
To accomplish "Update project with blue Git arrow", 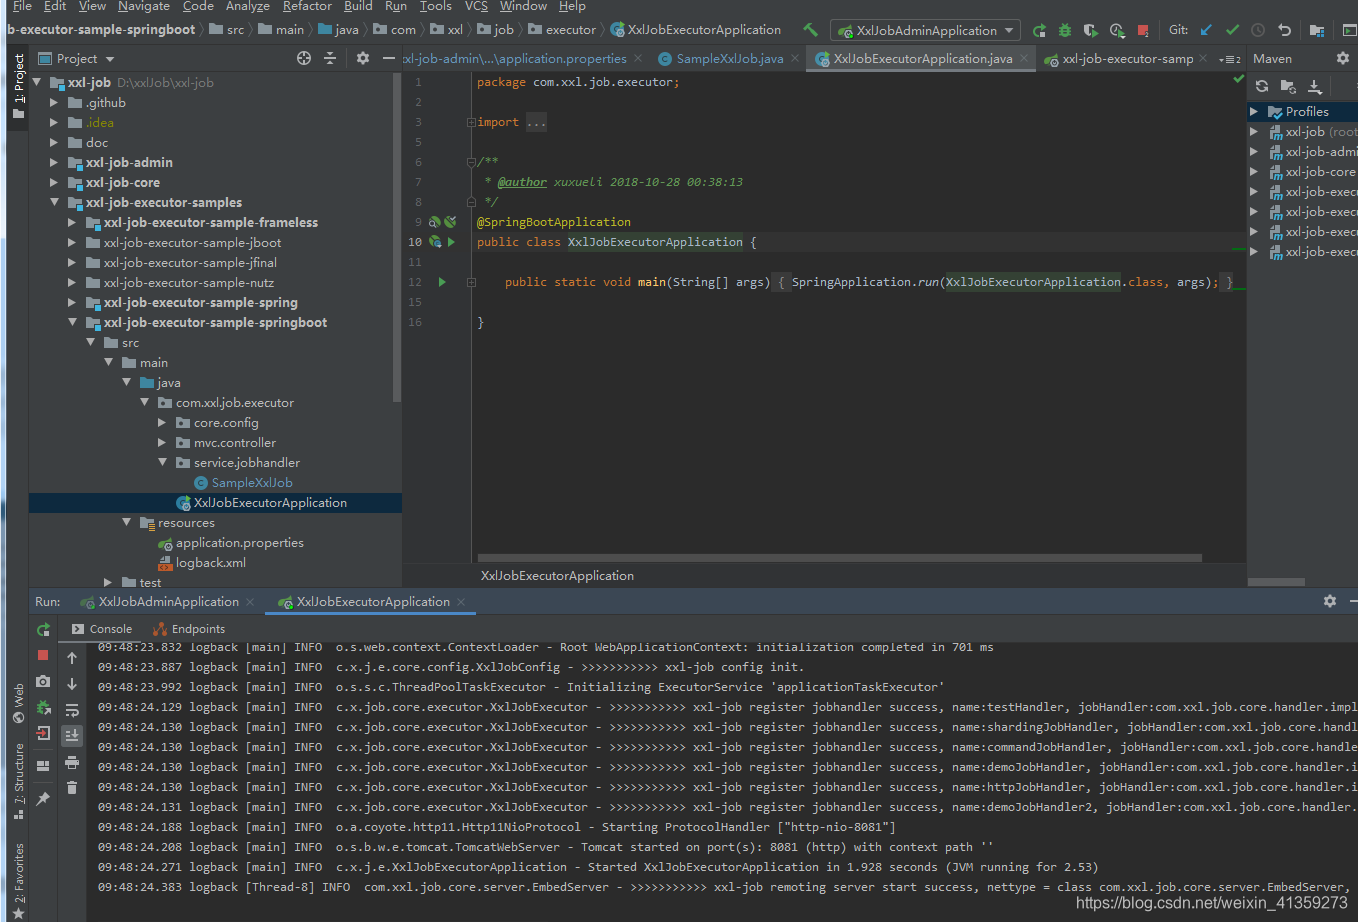I will [x=1206, y=30].
